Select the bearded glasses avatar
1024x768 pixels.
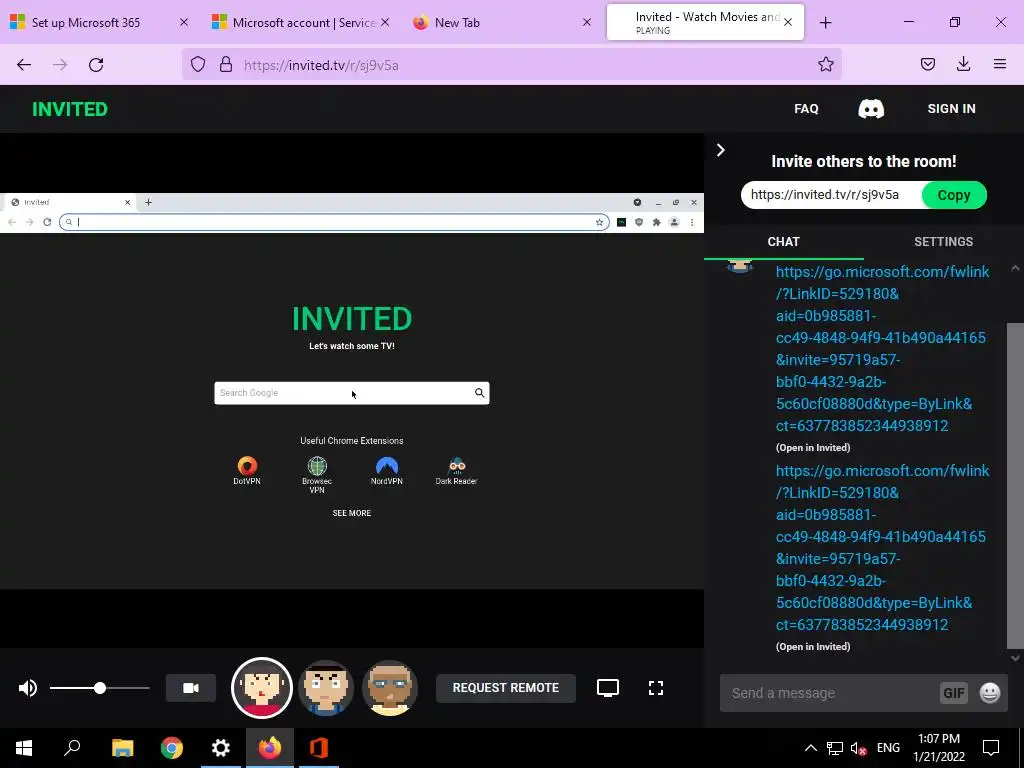pyautogui.click(x=390, y=688)
